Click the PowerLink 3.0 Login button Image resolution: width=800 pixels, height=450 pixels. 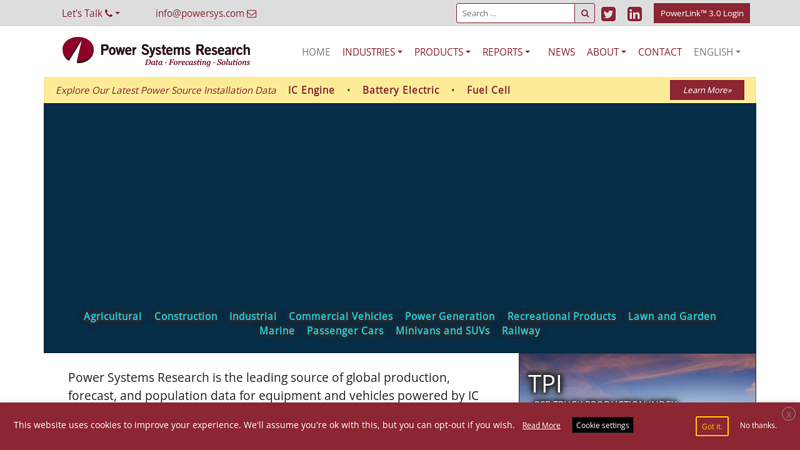(x=702, y=13)
